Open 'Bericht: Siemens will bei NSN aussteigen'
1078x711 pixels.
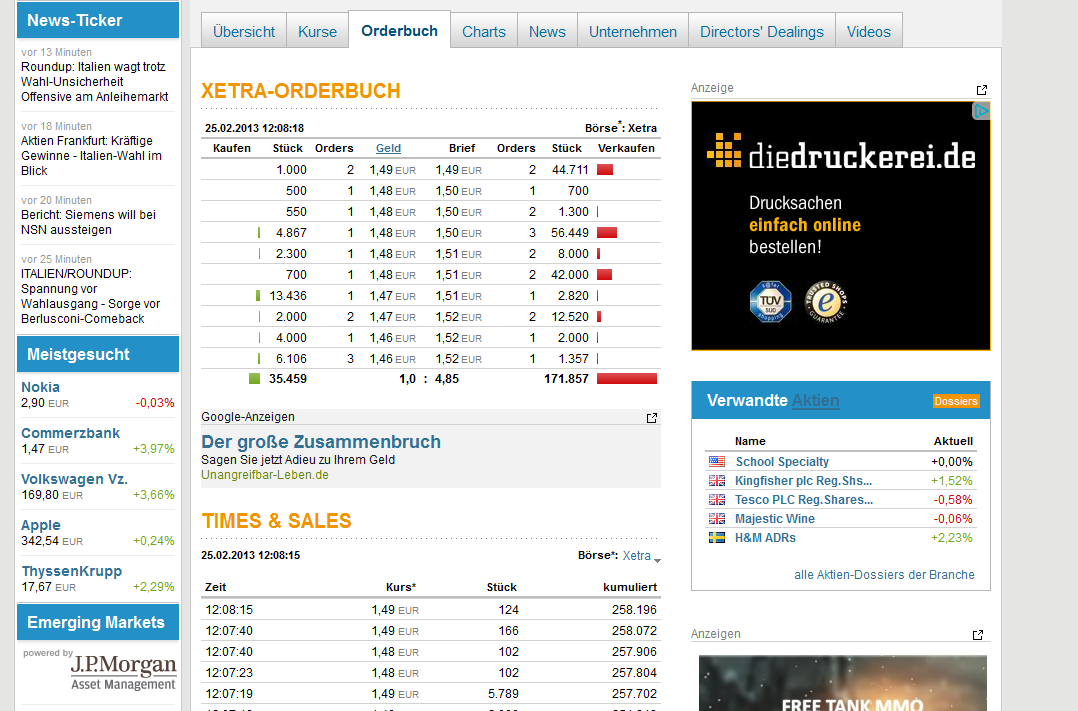[89, 222]
